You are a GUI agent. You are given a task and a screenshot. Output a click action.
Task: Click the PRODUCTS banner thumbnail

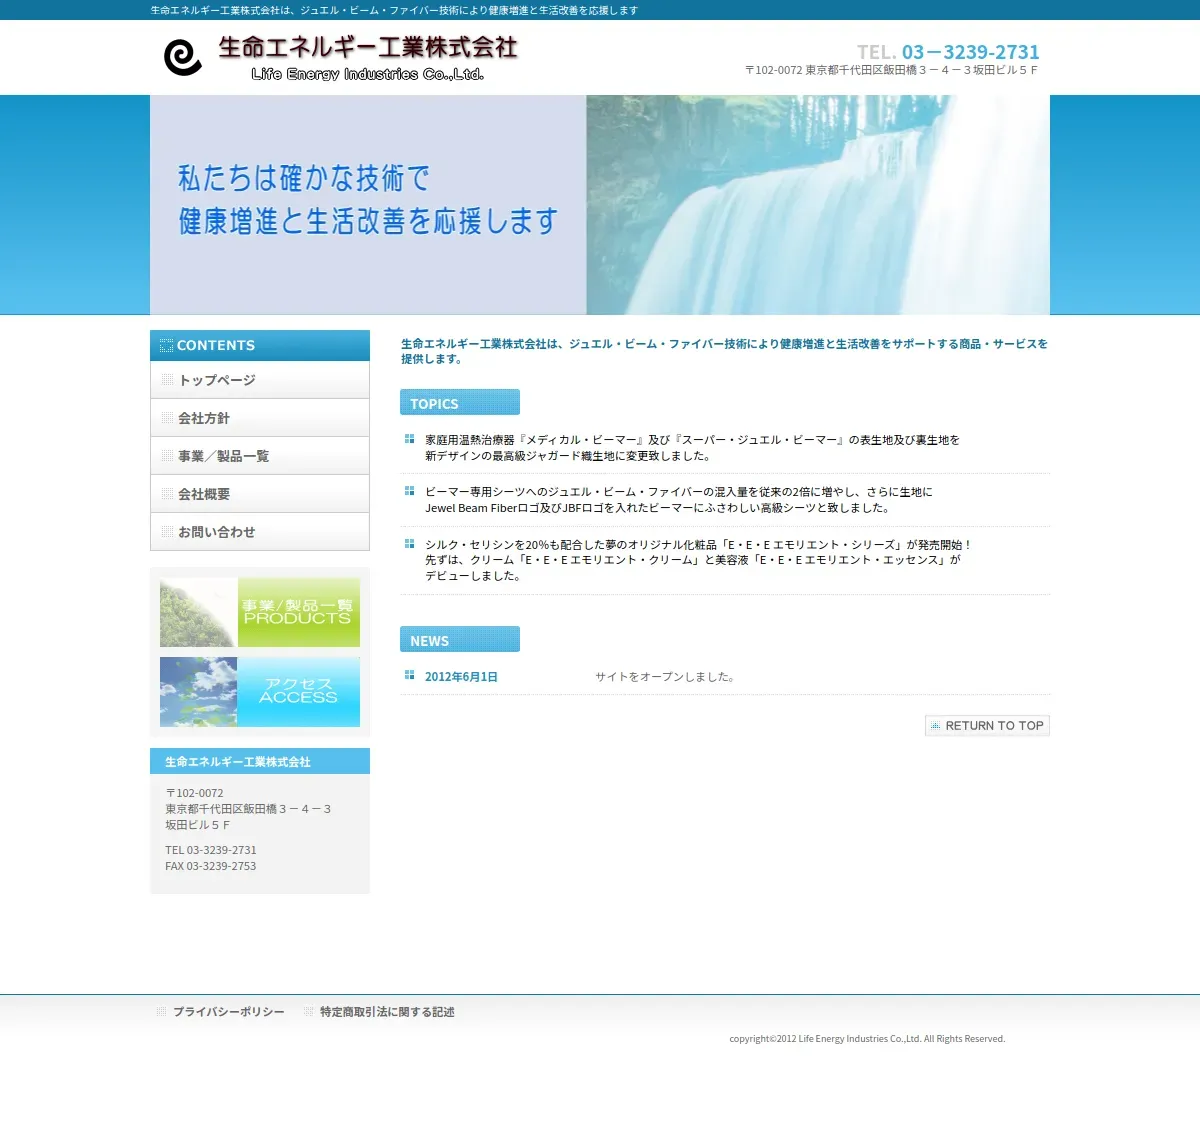260,612
